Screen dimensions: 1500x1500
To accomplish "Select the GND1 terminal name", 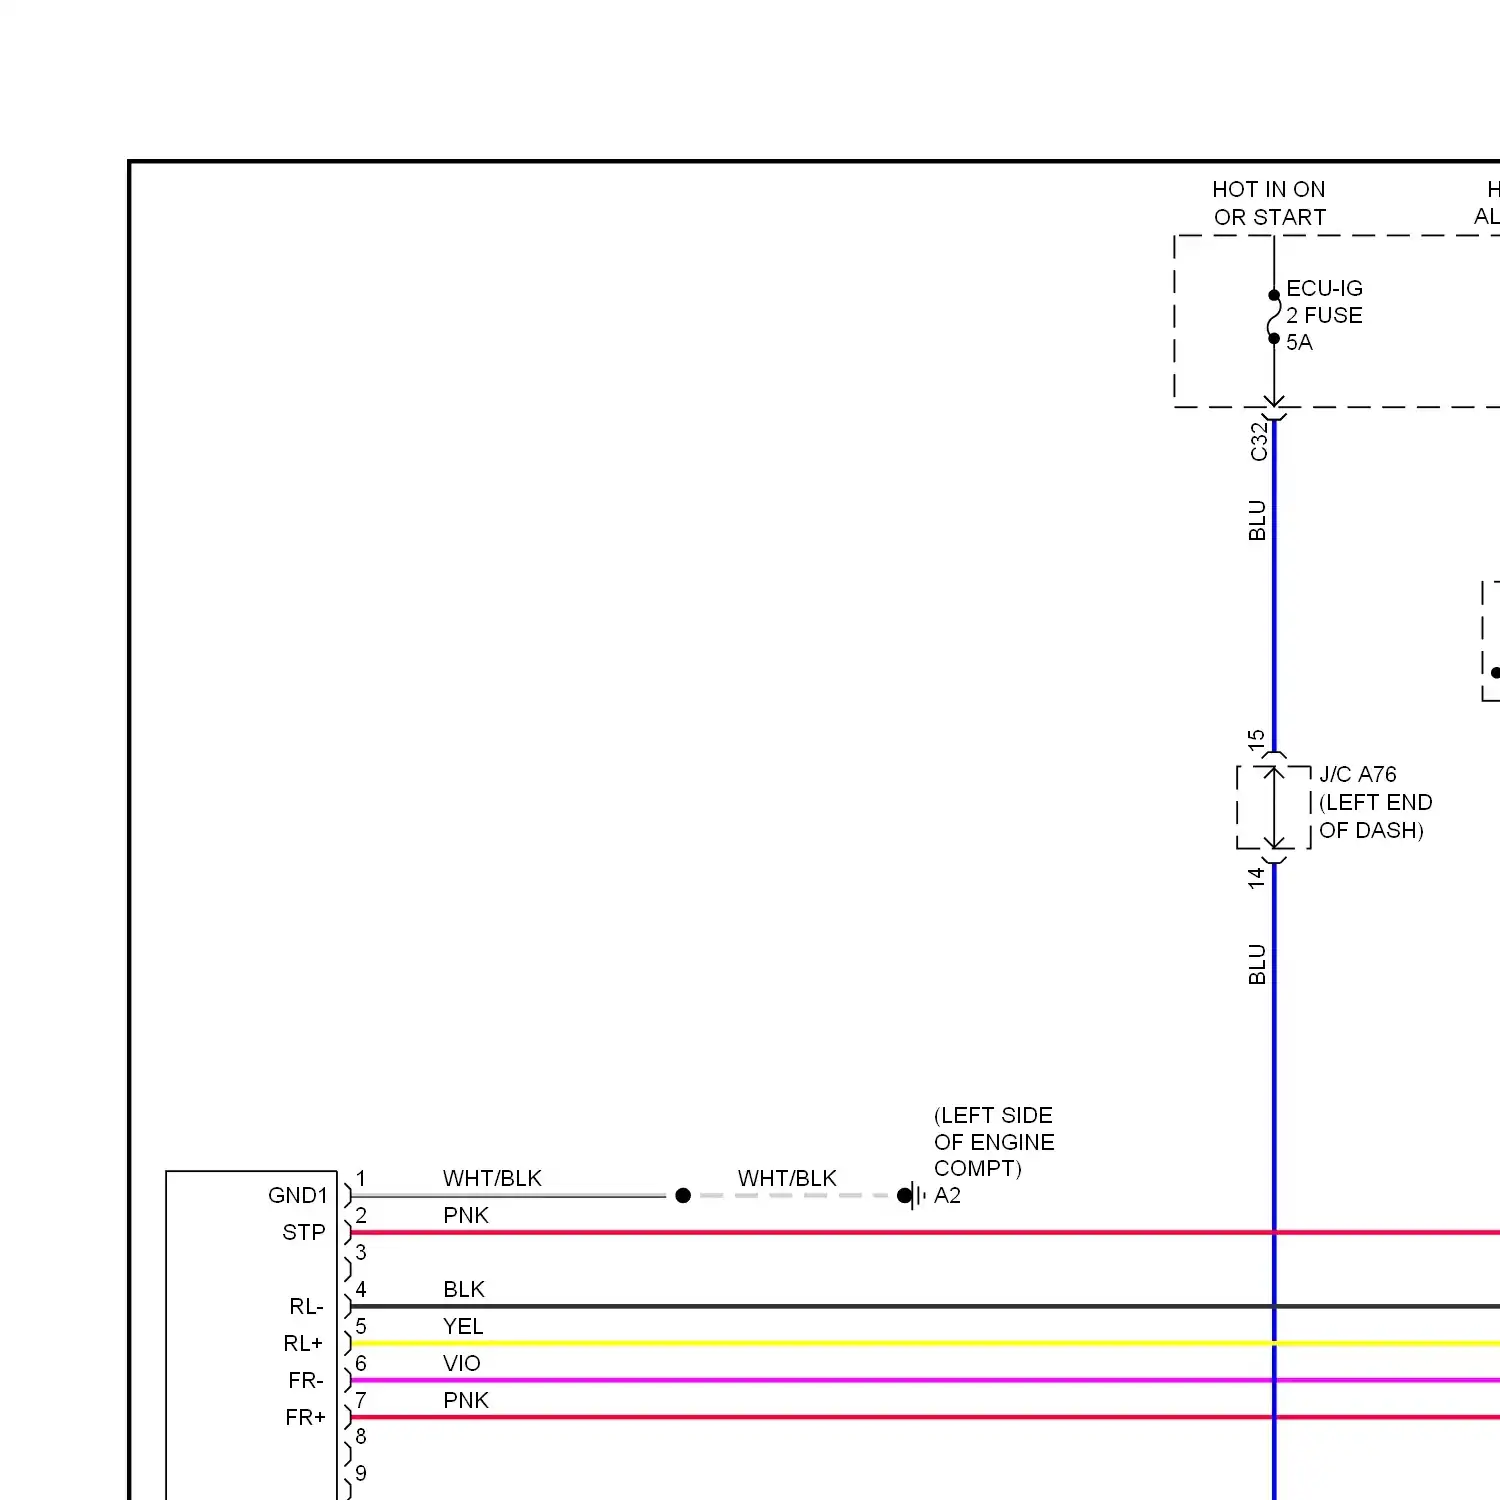I will [298, 1195].
